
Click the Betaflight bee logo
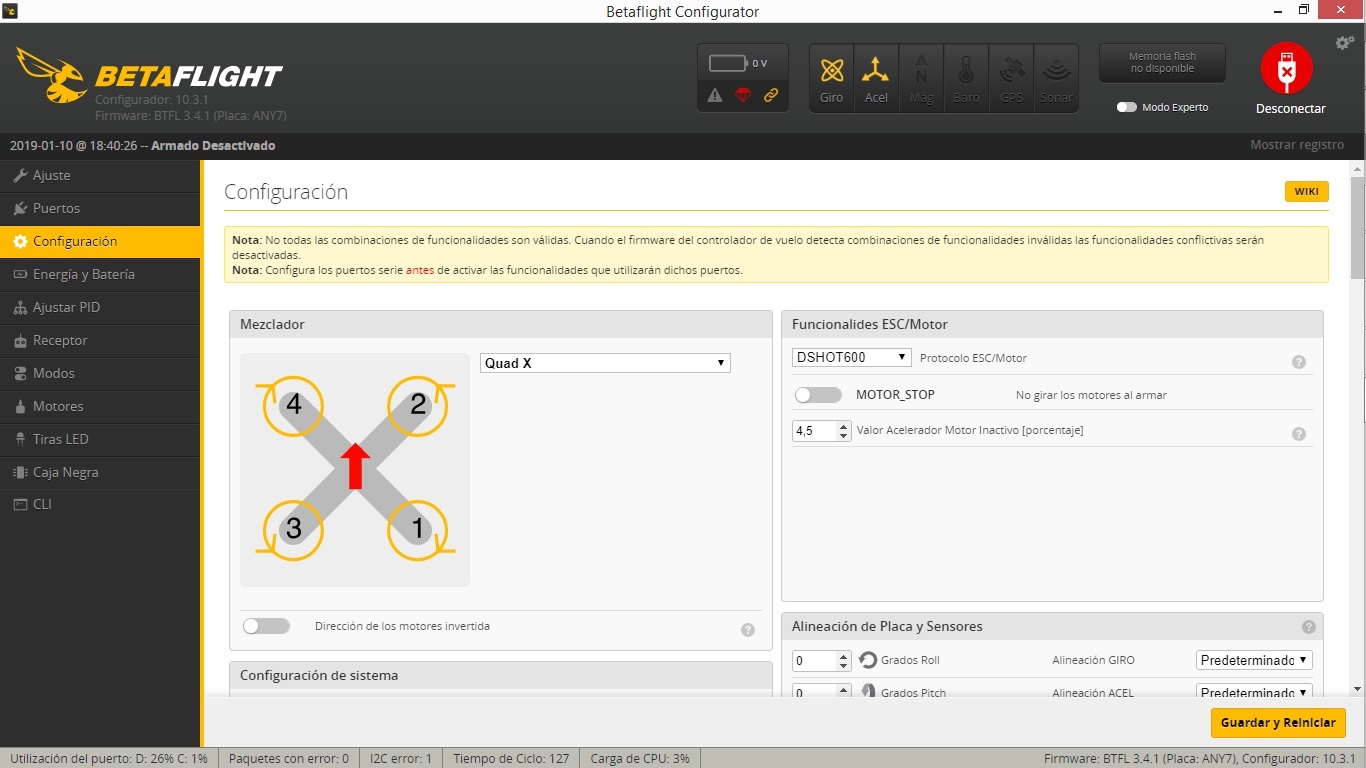click(51, 75)
